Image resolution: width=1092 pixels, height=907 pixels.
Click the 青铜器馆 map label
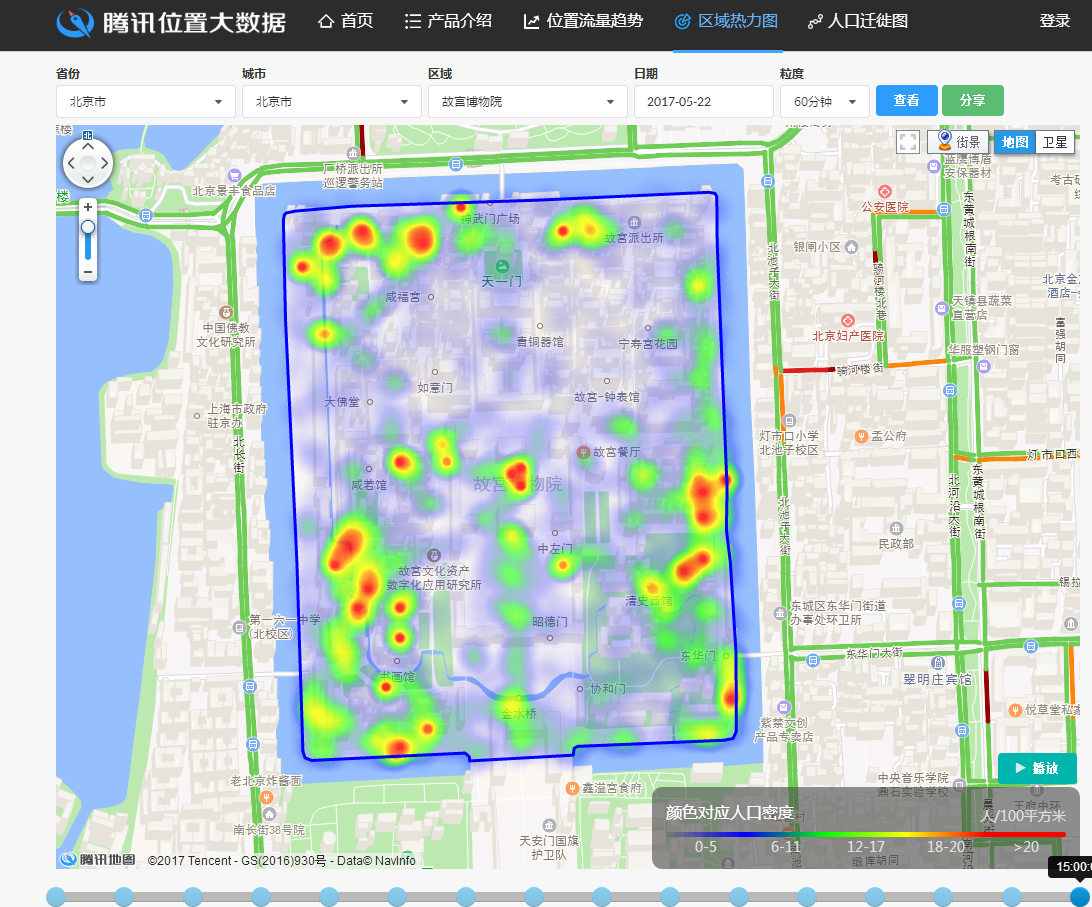[x=540, y=342]
